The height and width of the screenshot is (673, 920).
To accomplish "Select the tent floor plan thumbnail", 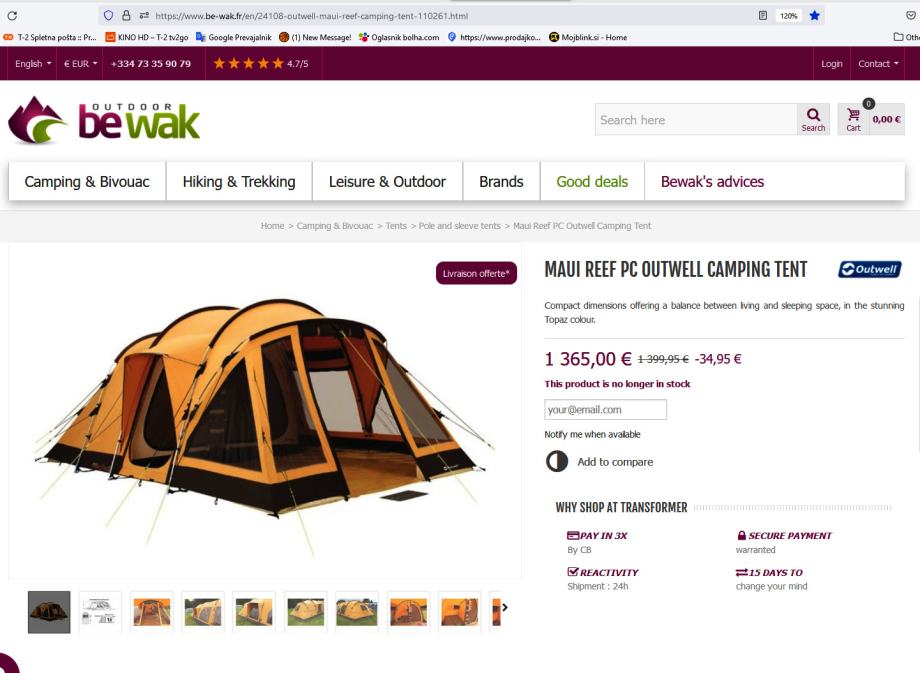I will pos(100,612).
